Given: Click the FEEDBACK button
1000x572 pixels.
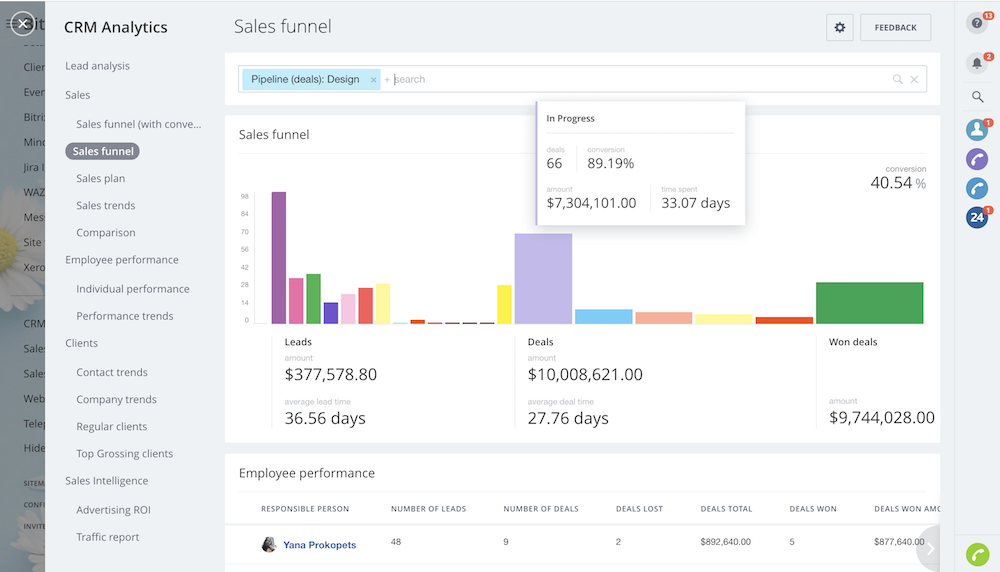Looking at the screenshot, I should point(895,28).
